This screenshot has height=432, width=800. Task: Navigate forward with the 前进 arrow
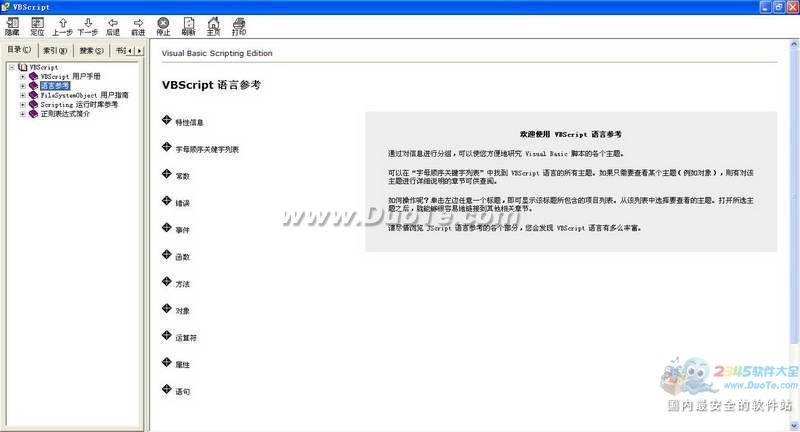(138, 26)
